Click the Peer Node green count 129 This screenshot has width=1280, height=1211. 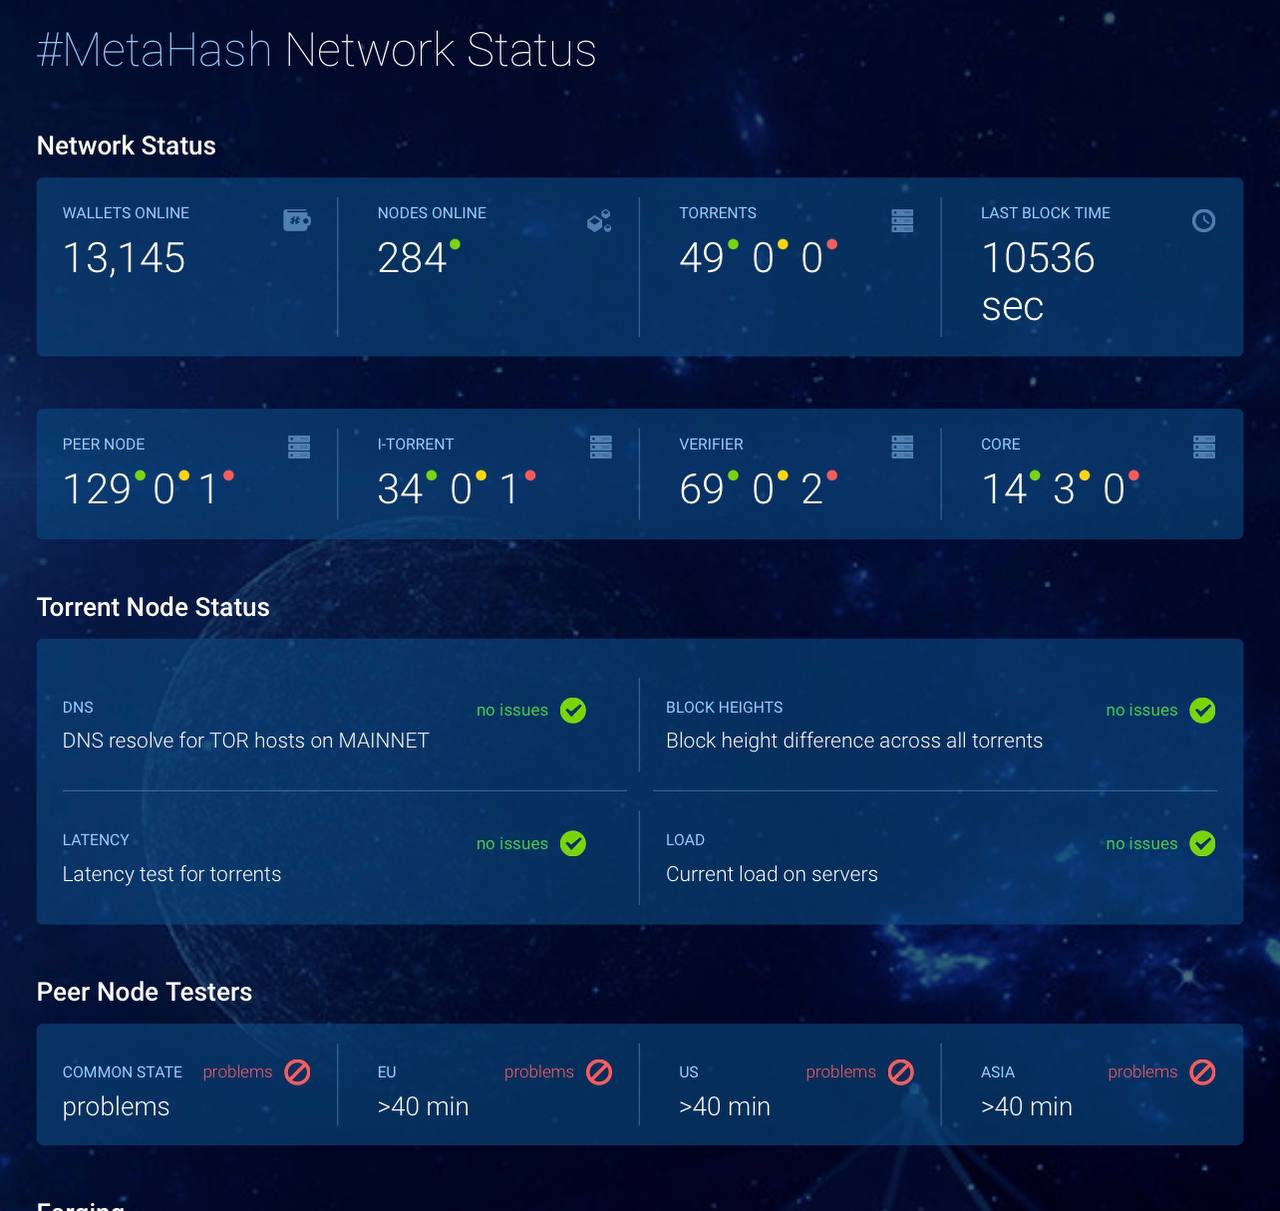click(x=97, y=489)
